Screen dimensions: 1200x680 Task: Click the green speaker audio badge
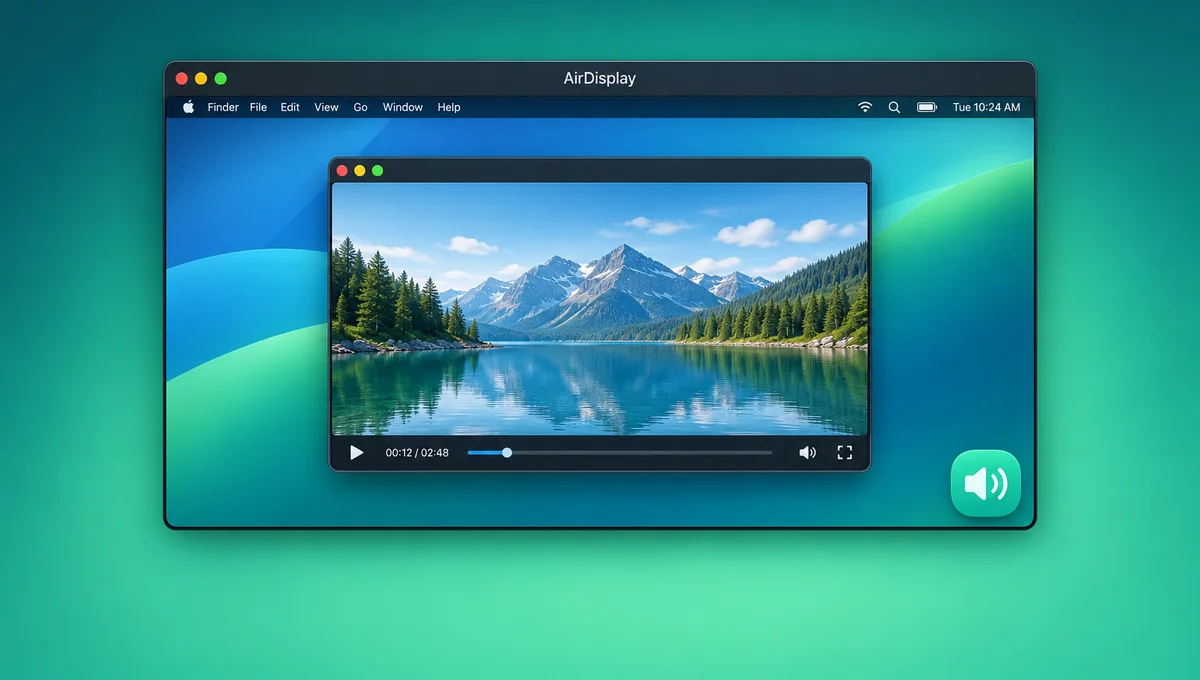point(985,483)
